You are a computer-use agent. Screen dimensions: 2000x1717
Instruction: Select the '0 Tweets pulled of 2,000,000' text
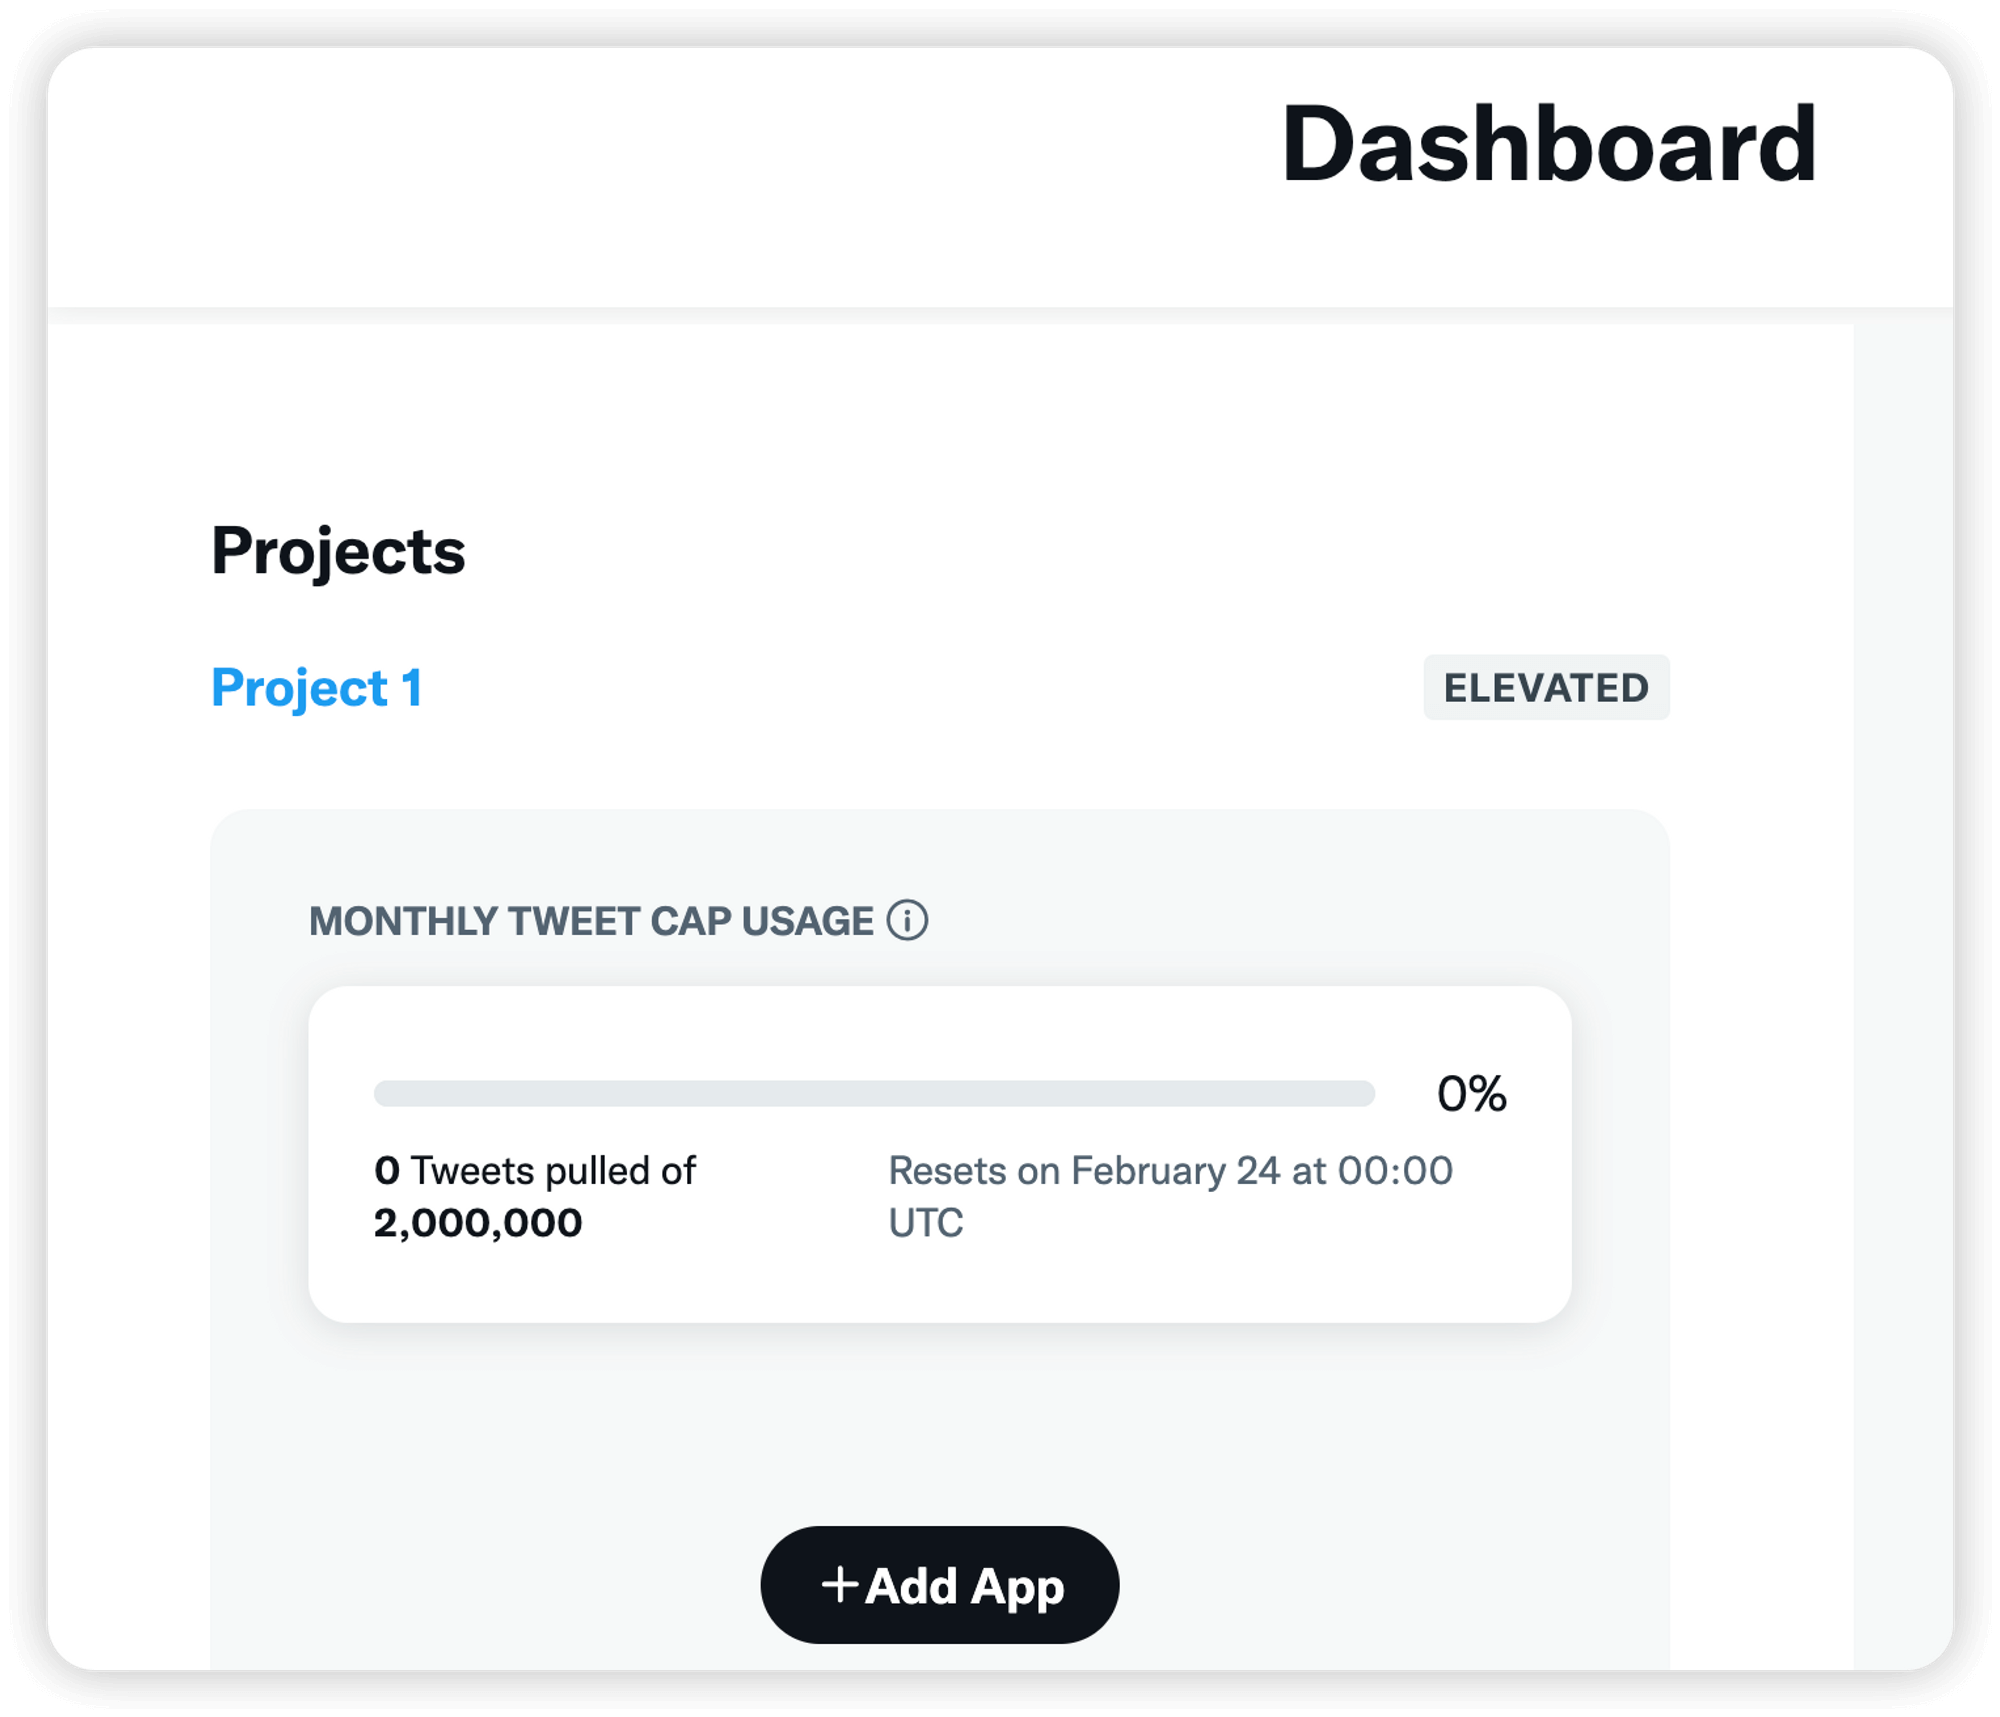[535, 1196]
